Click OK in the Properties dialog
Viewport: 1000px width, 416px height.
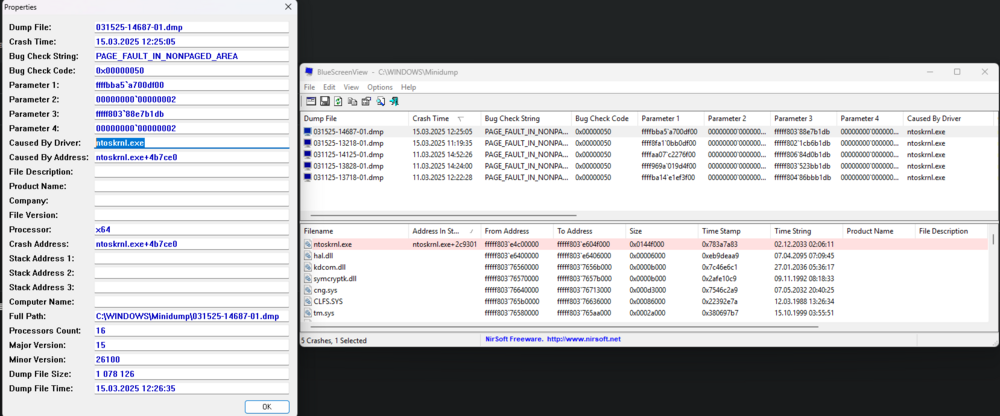tap(267, 406)
